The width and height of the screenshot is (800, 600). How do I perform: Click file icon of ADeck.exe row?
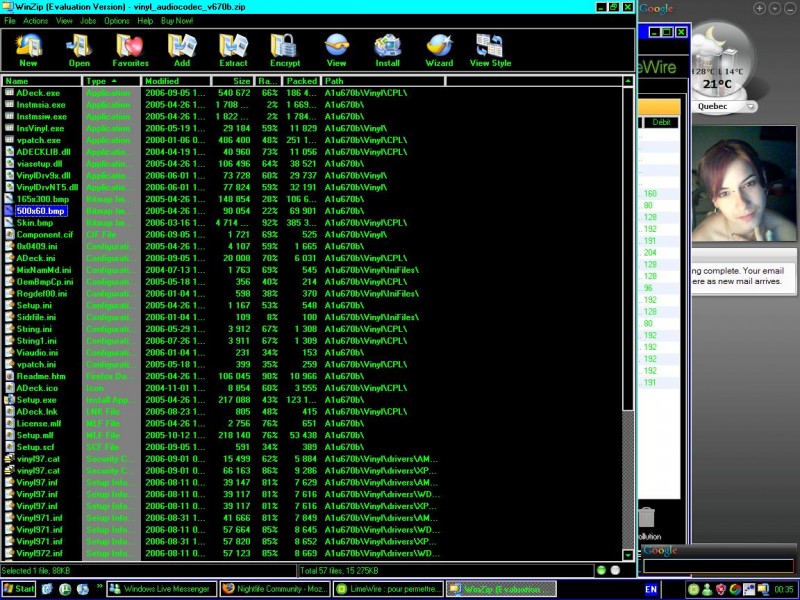(x=9, y=92)
